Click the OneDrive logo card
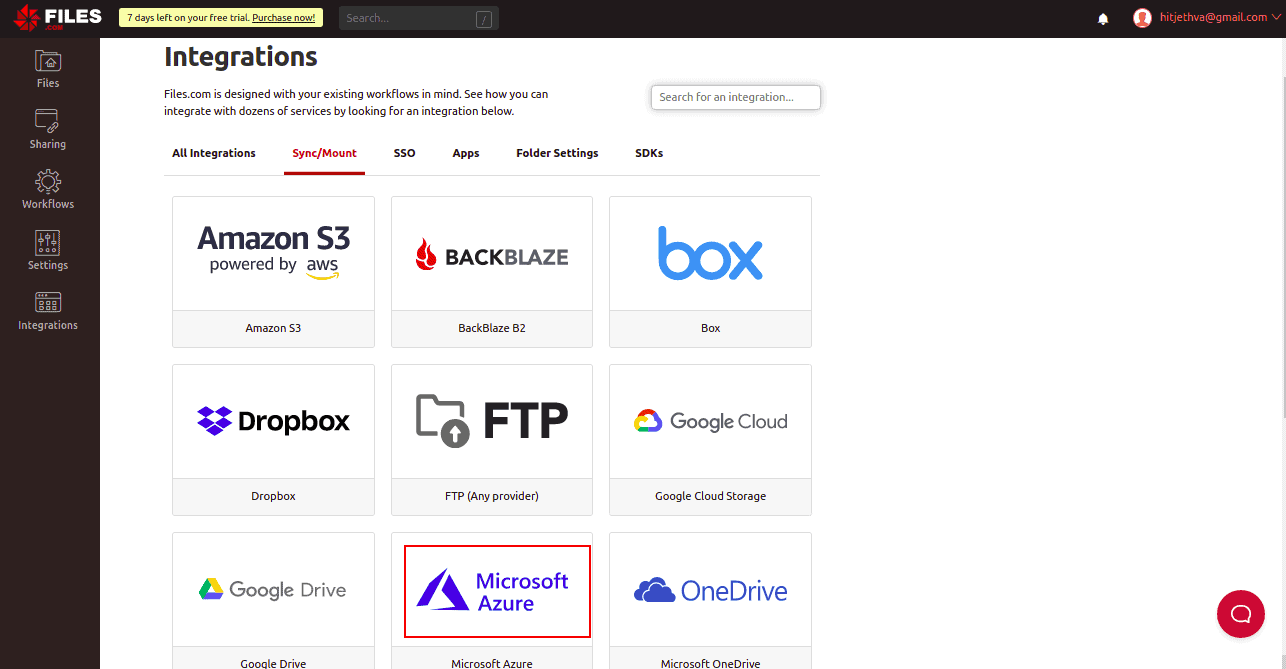Screen dimensions: 1286x669 click(710, 589)
